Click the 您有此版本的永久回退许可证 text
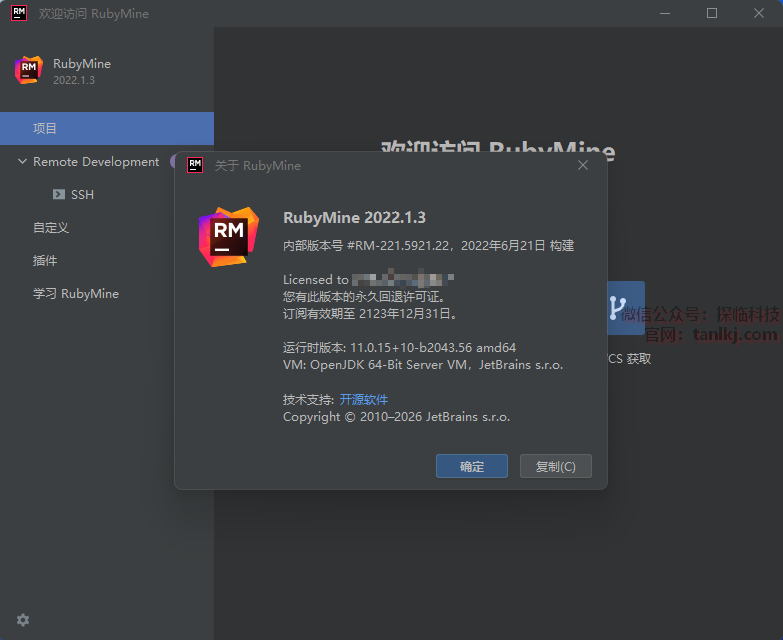The width and height of the screenshot is (783, 640). (364, 297)
